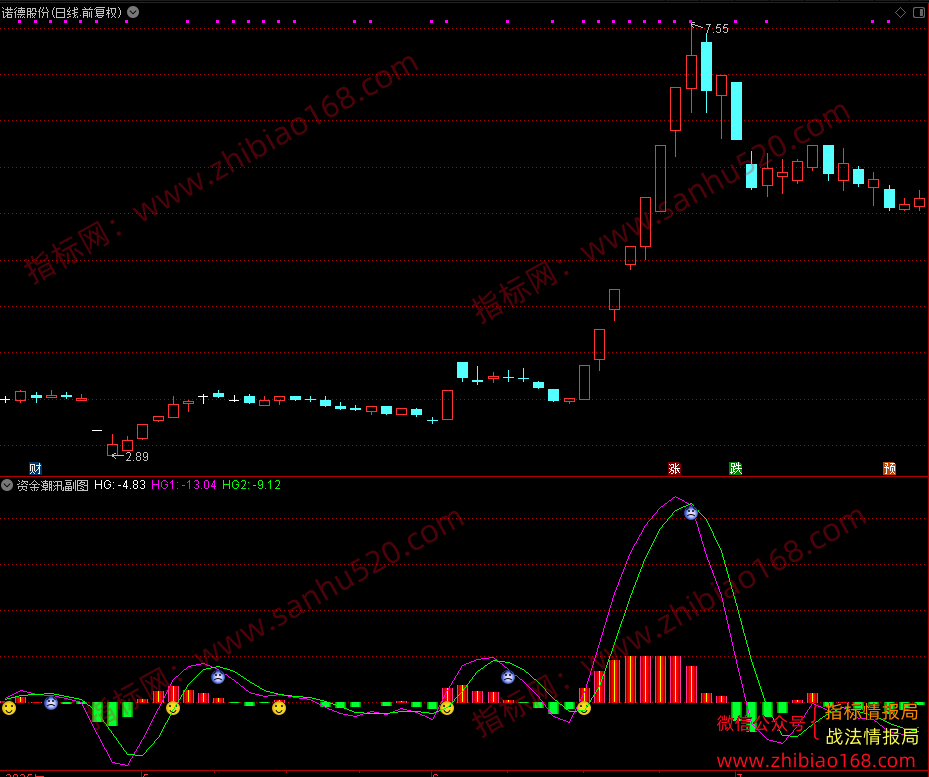
Task: Click the green HG2: -9.12 value
Action: (251, 485)
